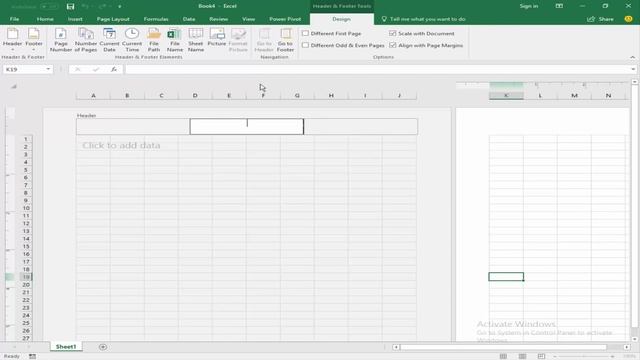
Task: Save the workbook using the floppy icon
Action: (70, 6)
